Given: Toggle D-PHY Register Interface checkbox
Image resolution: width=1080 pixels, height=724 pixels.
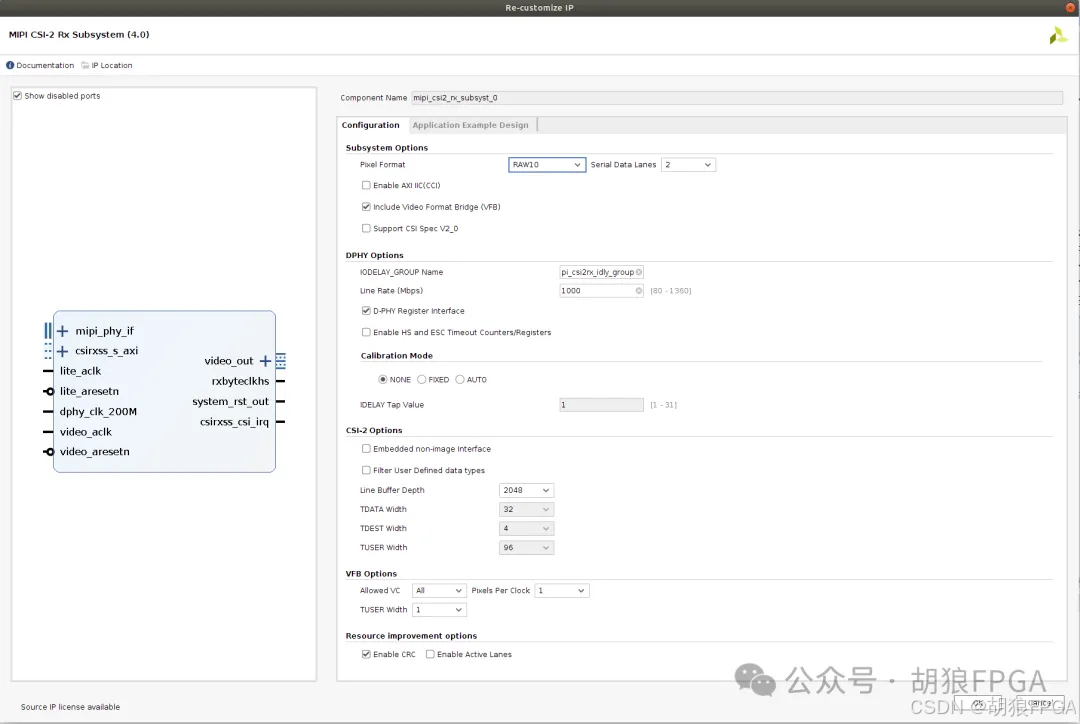Looking at the screenshot, I should [366, 311].
